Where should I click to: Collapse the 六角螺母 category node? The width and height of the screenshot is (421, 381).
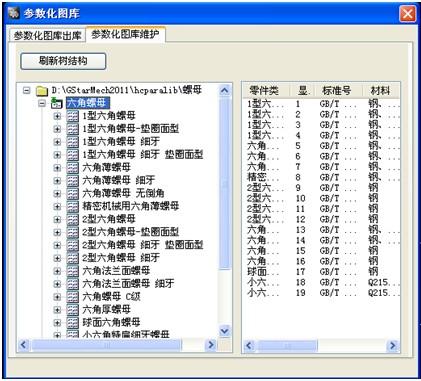[x=42, y=103]
